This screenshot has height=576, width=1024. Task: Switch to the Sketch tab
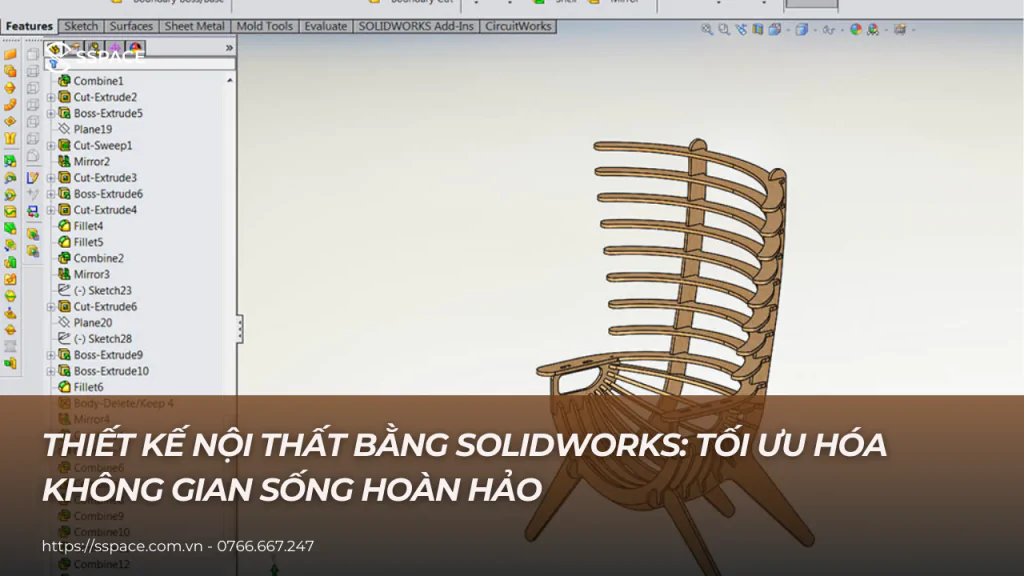pos(81,26)
